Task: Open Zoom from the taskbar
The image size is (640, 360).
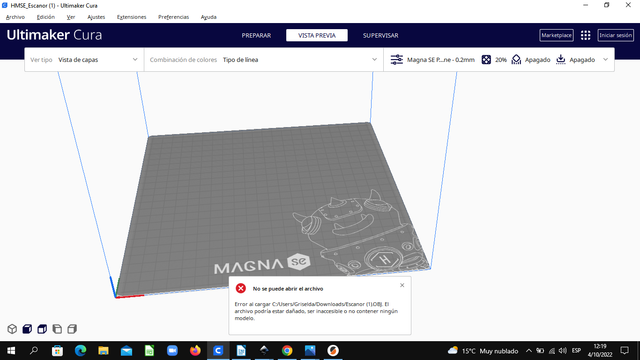Action: [172, 351]
